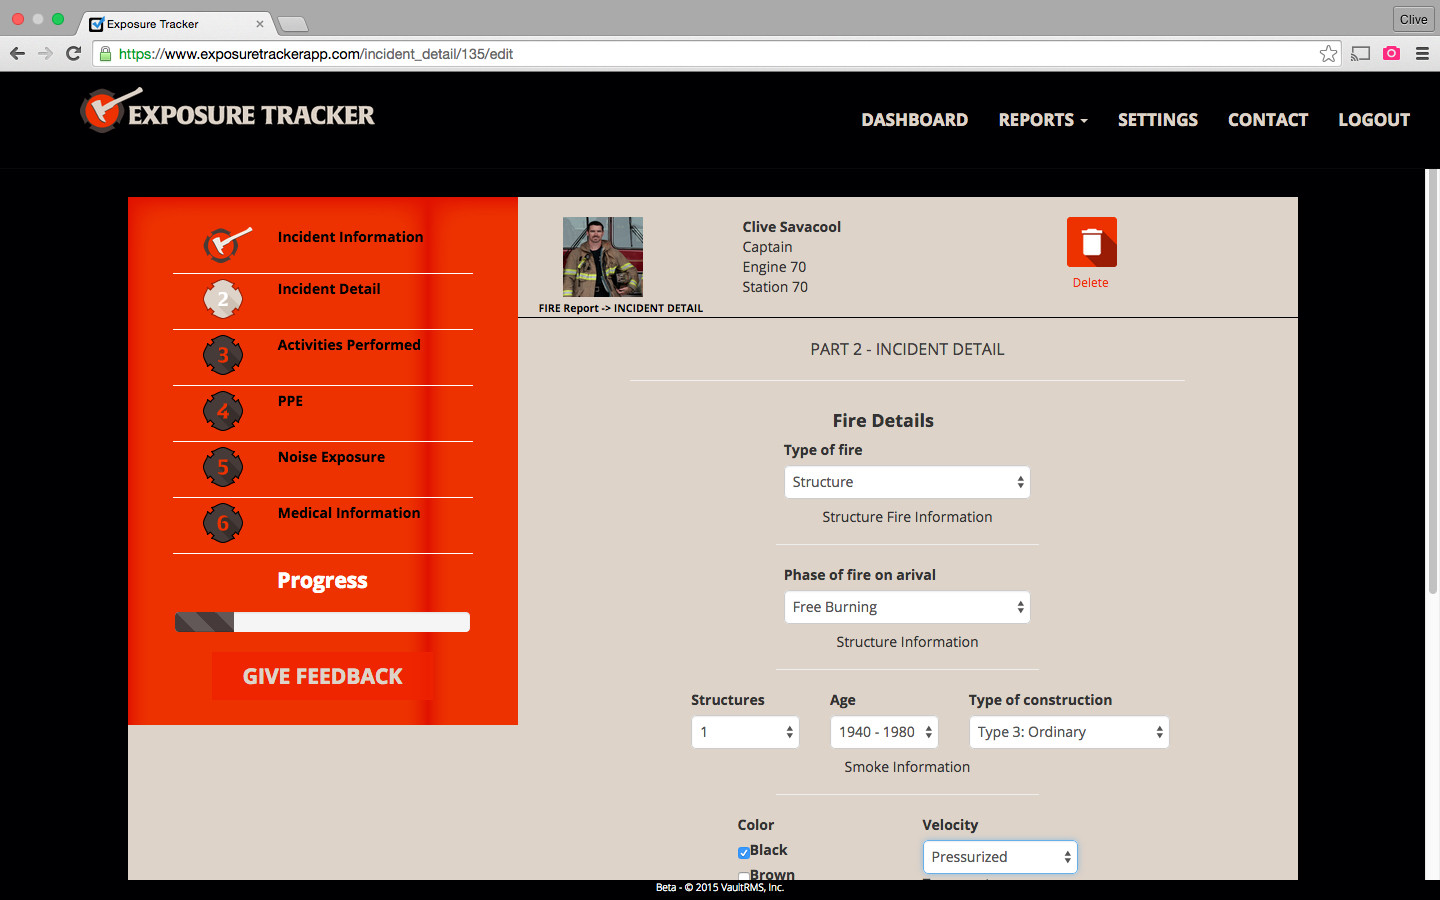Reload the page with the refresh icon
Screen dimensions: 1440x900
(73, 53)
